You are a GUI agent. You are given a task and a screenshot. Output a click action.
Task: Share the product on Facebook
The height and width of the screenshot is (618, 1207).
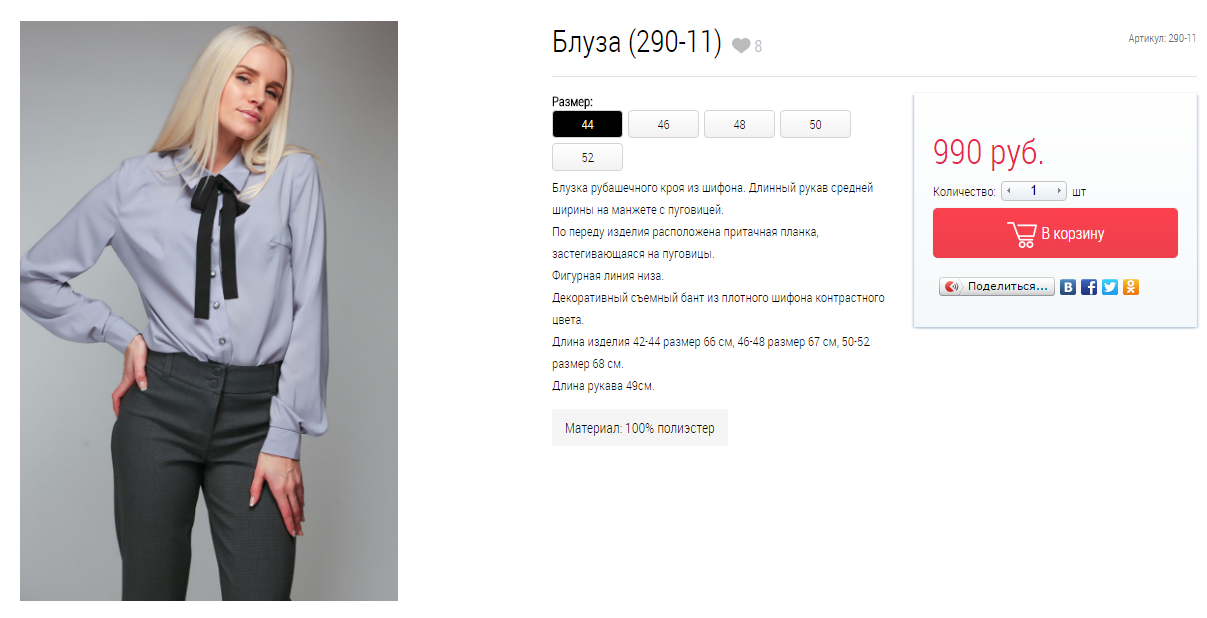[1089, 287]
